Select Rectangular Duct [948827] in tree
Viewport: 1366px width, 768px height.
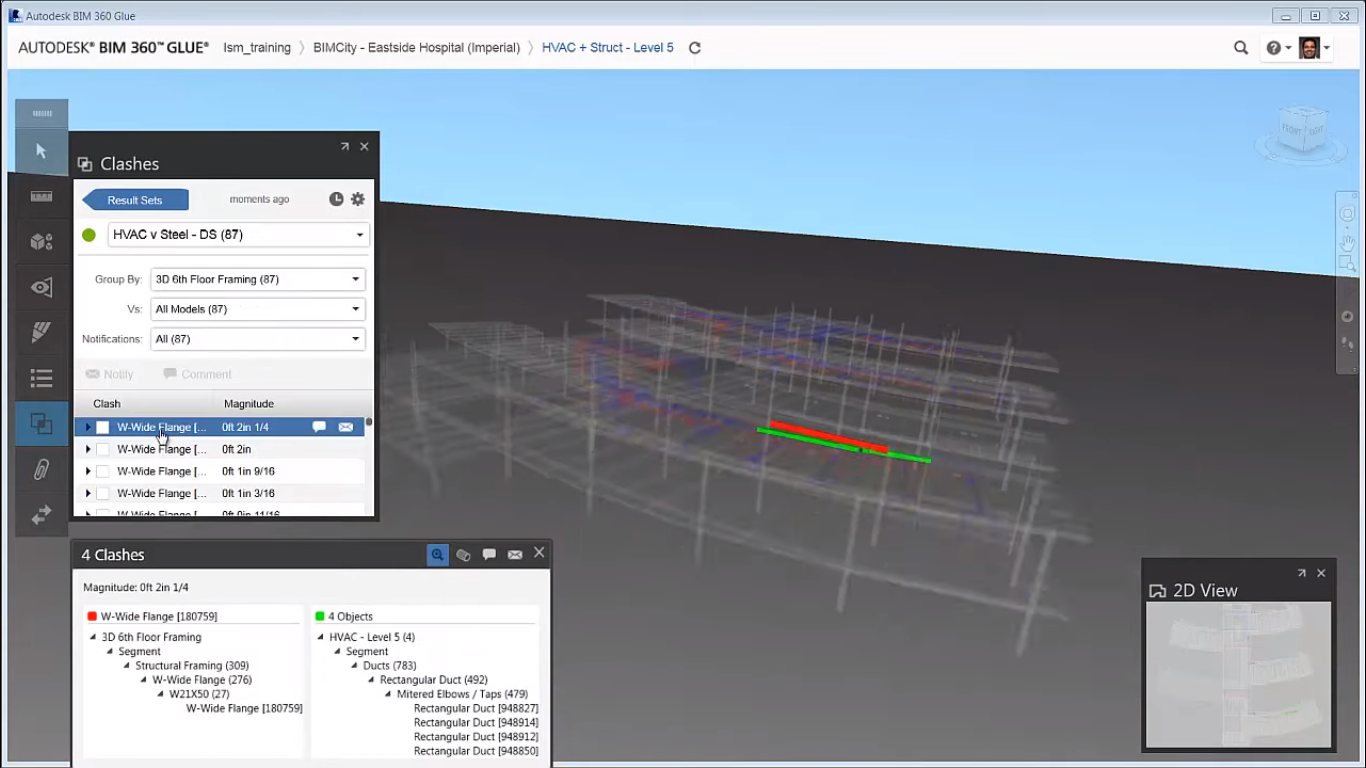coord(476,709)
